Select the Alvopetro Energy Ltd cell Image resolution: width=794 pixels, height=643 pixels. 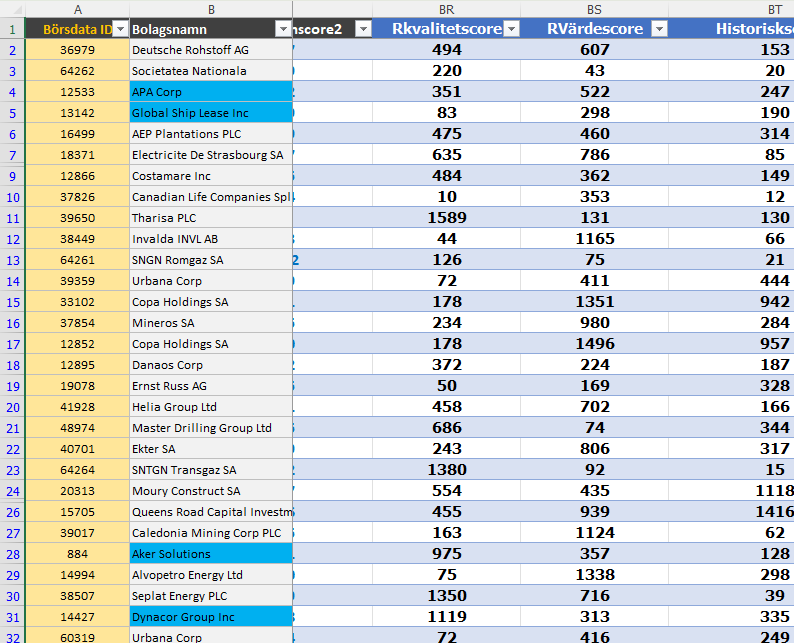pos(211,575)
